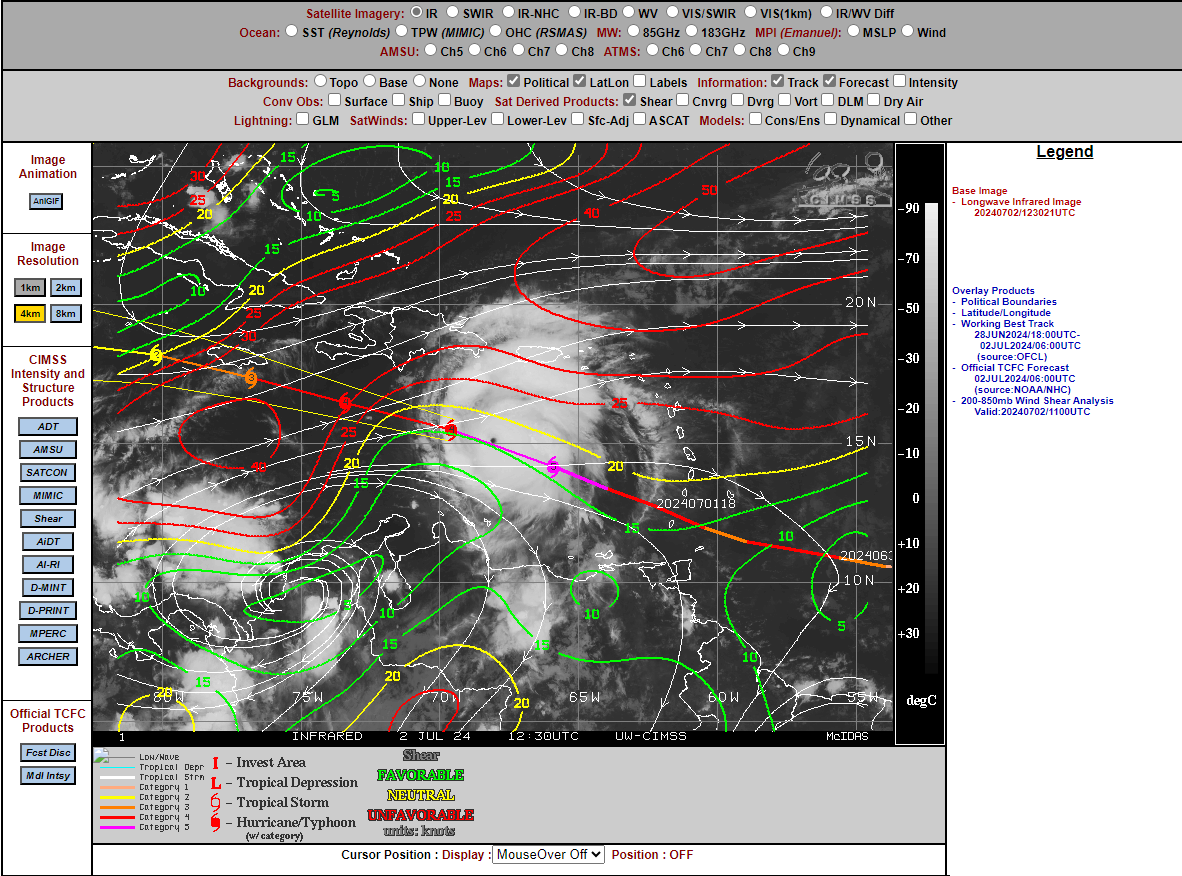Image resolution: width=1182 pixels, height=876 pixels.
Task: Open the SATCON product
Action: (47, 473)
